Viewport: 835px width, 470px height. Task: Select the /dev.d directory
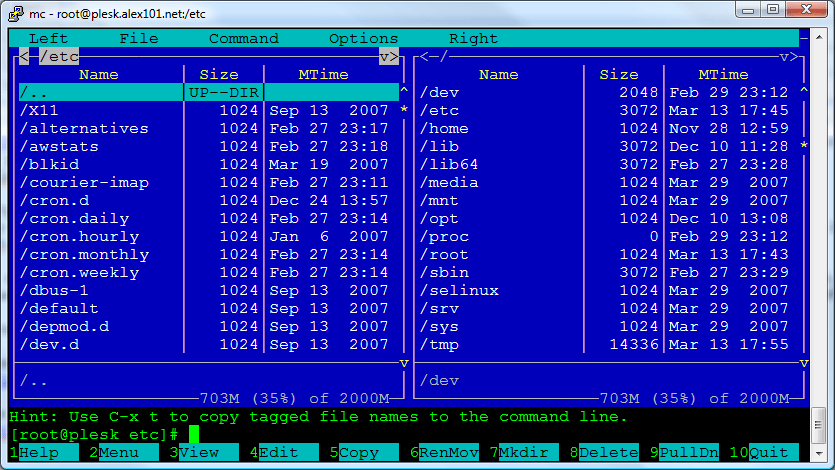[x=209, y=345]
